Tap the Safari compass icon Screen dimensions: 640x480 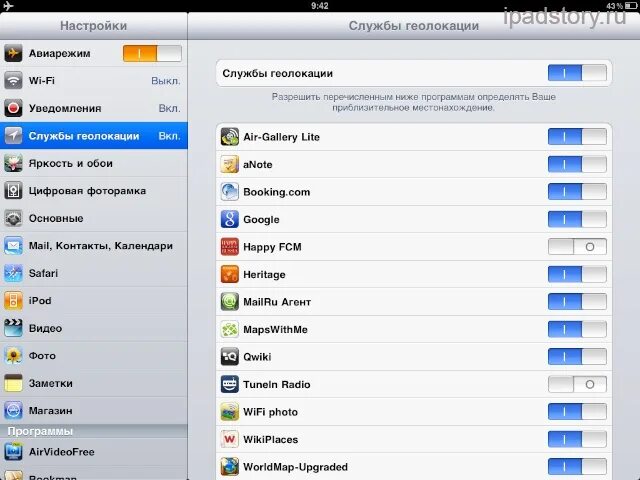13,273
